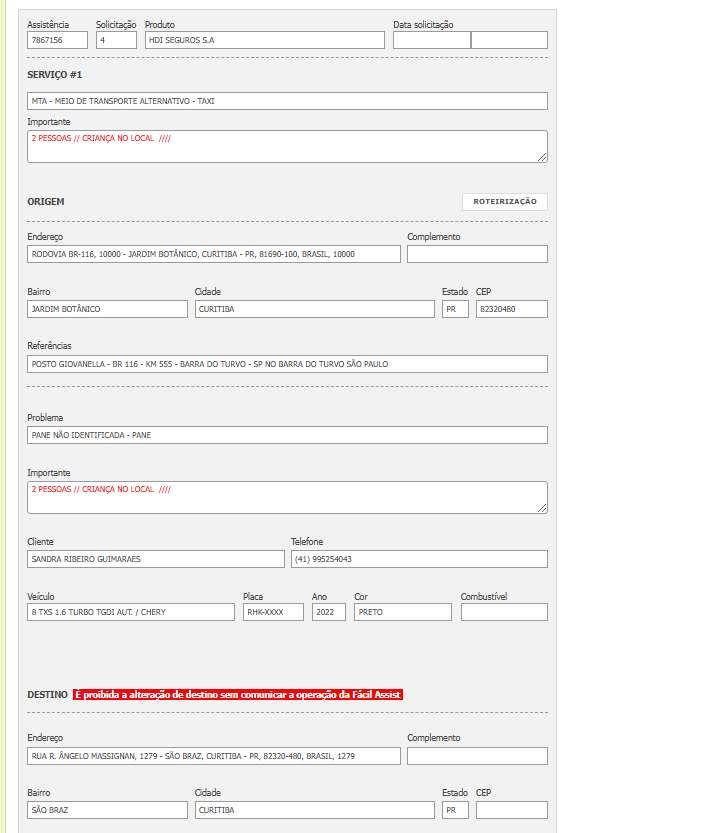The width and height of the screenshot is (715, 833).
Task: Click the SERVIÇO #1 heading
Action: [x=55, y=75]
